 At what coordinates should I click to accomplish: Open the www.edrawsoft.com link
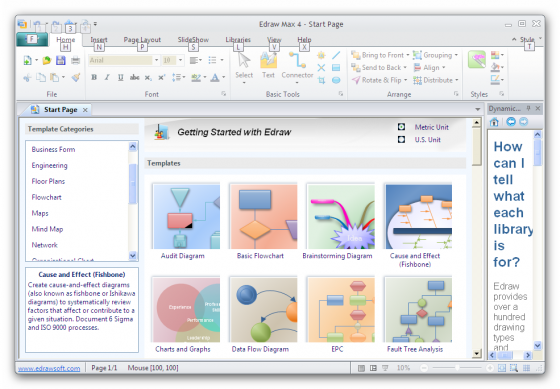tap(49, 368)
